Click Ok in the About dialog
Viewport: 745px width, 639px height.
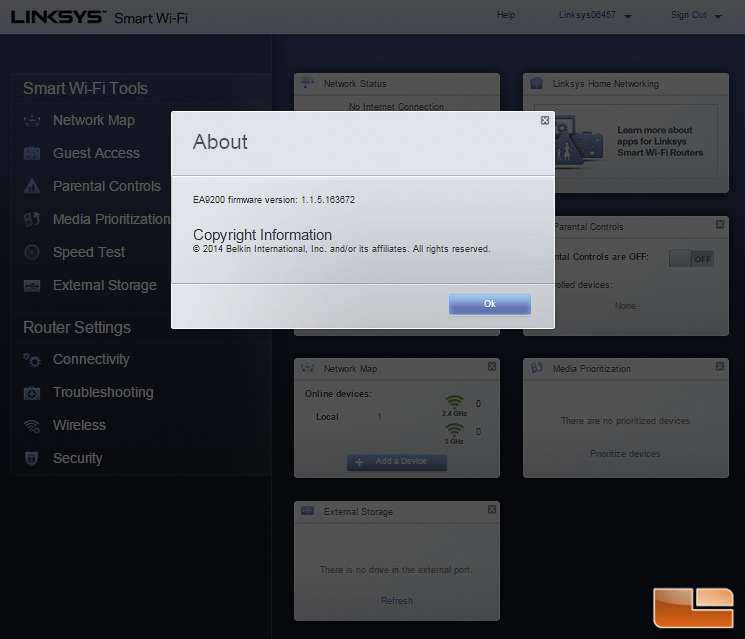[x=490, y=304]
